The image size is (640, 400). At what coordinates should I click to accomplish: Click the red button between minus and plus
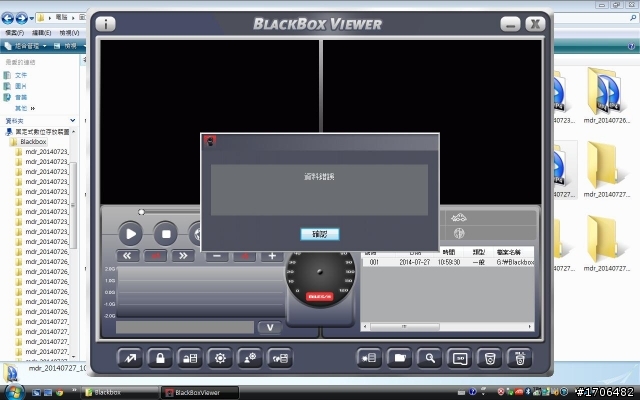tap(244, 256)
